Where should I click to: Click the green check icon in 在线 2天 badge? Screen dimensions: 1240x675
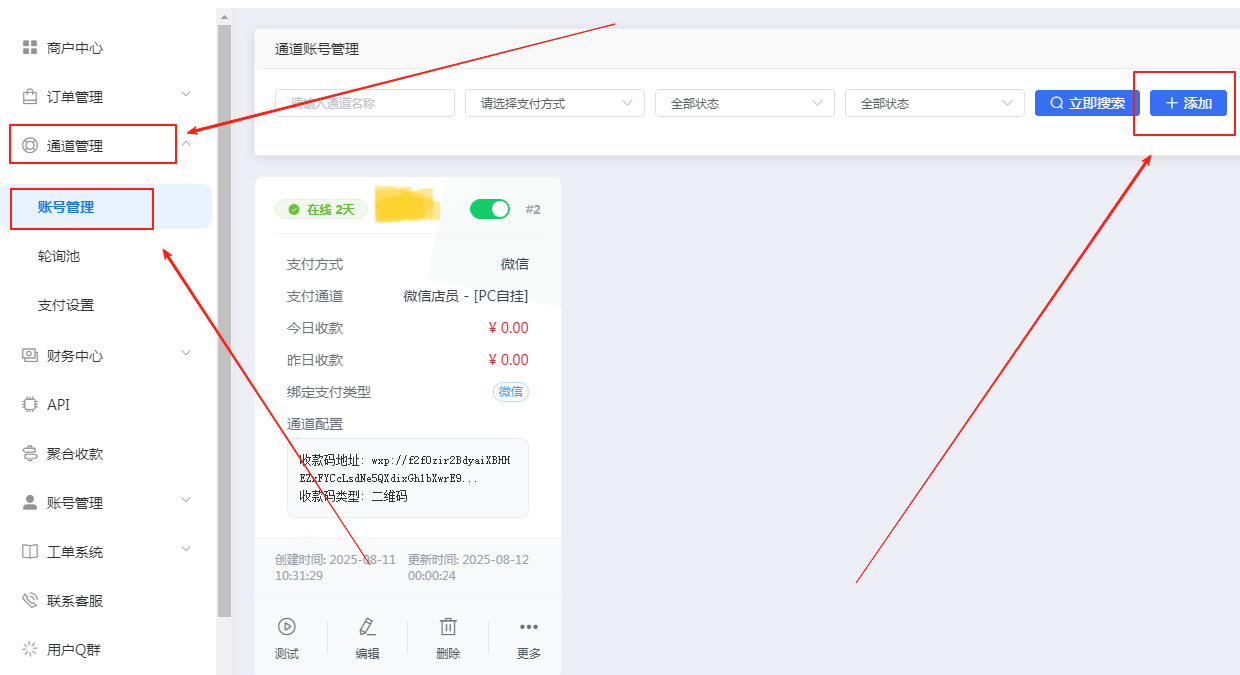pyautogui.click(x=294, y=210)
